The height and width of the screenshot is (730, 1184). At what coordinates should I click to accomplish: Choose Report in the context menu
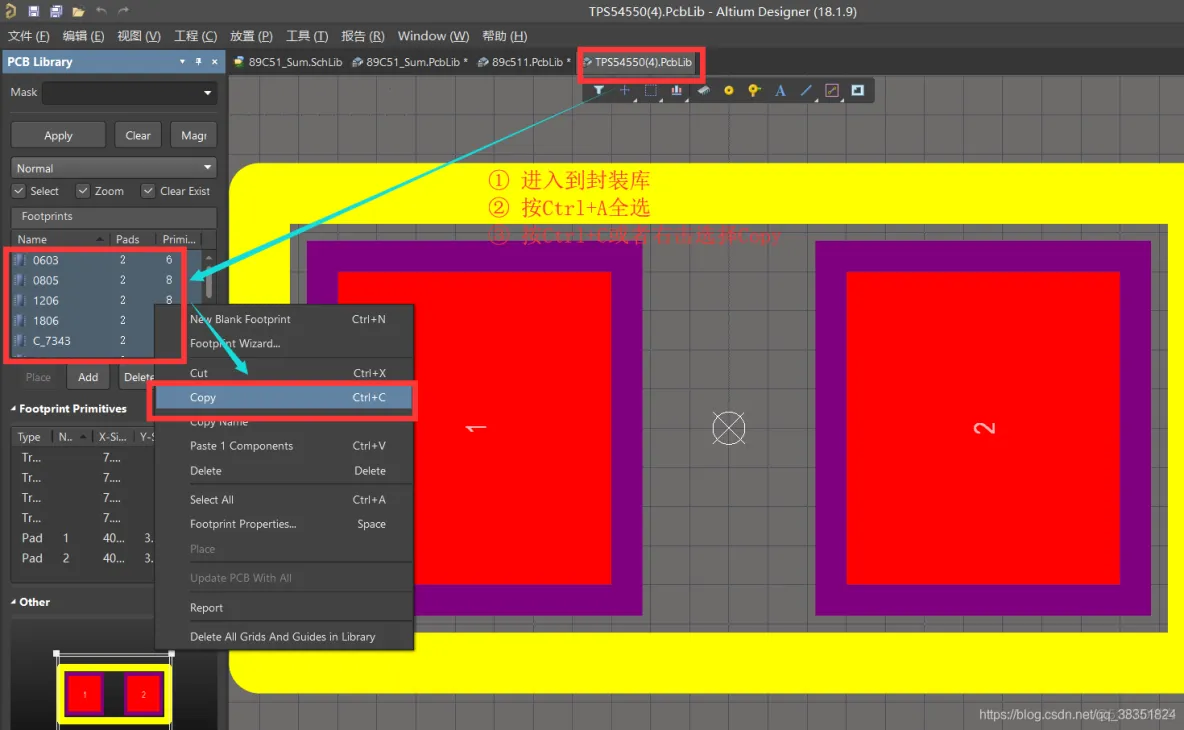click(284, 608)
